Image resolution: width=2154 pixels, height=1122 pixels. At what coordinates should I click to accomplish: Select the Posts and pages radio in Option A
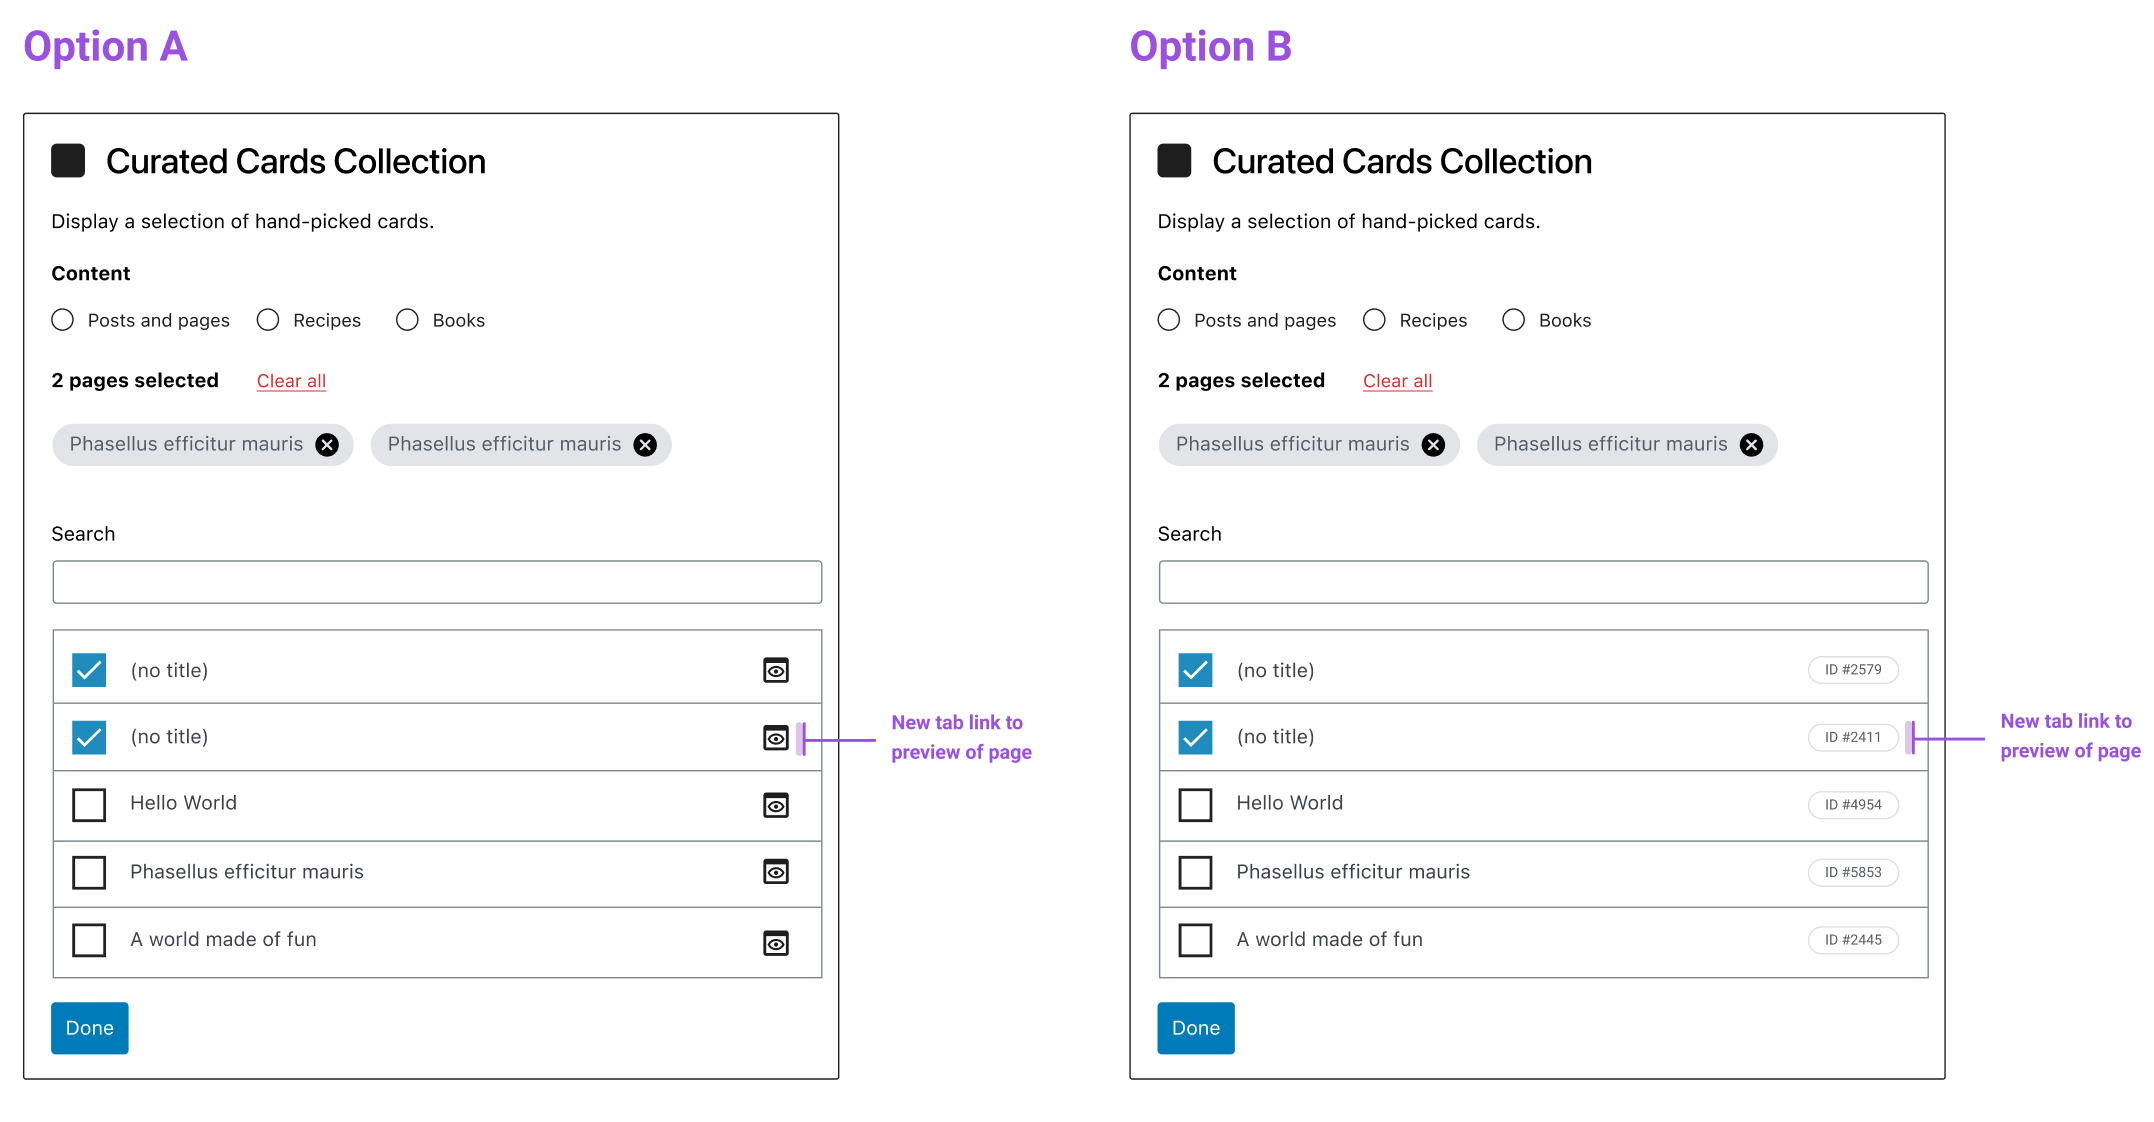click(62, 319)
